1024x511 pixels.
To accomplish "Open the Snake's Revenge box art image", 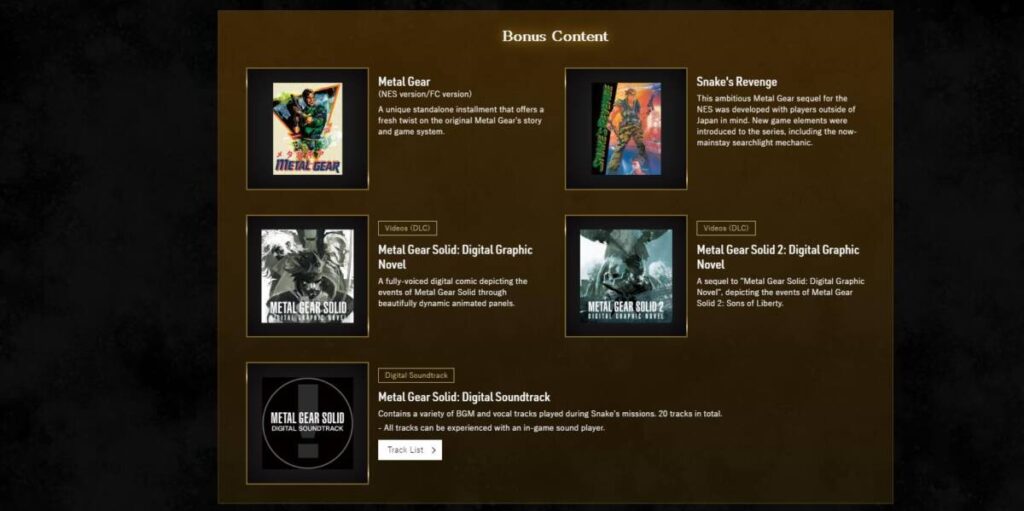I will [x=626, y=128].
